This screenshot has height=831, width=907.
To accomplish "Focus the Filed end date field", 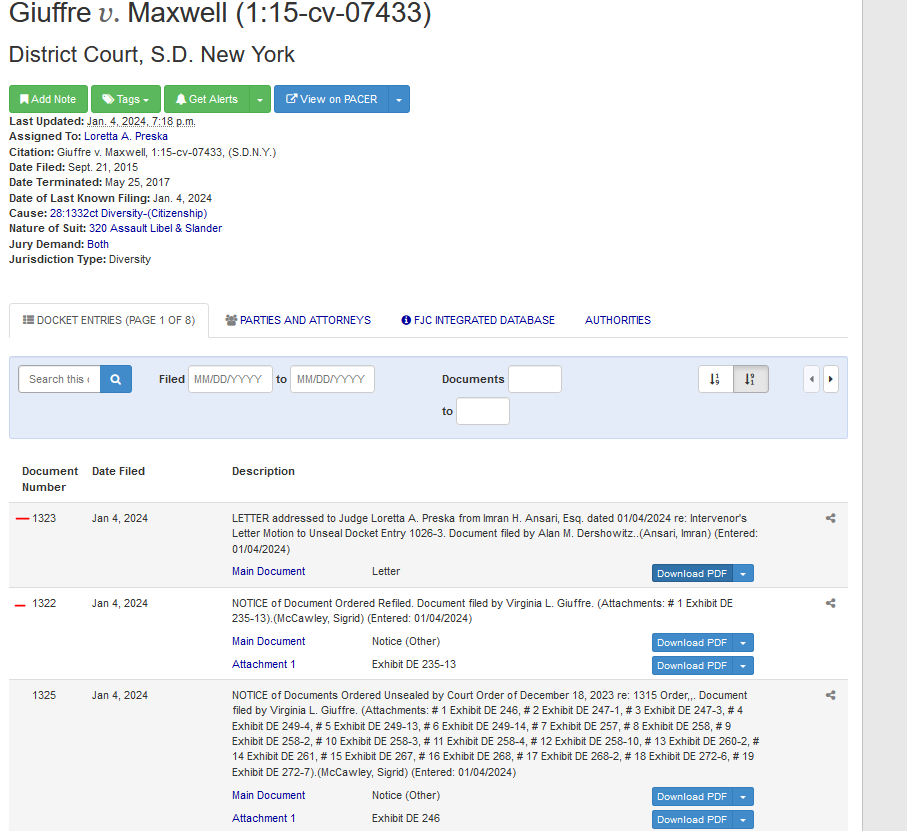I will point(333,379).
